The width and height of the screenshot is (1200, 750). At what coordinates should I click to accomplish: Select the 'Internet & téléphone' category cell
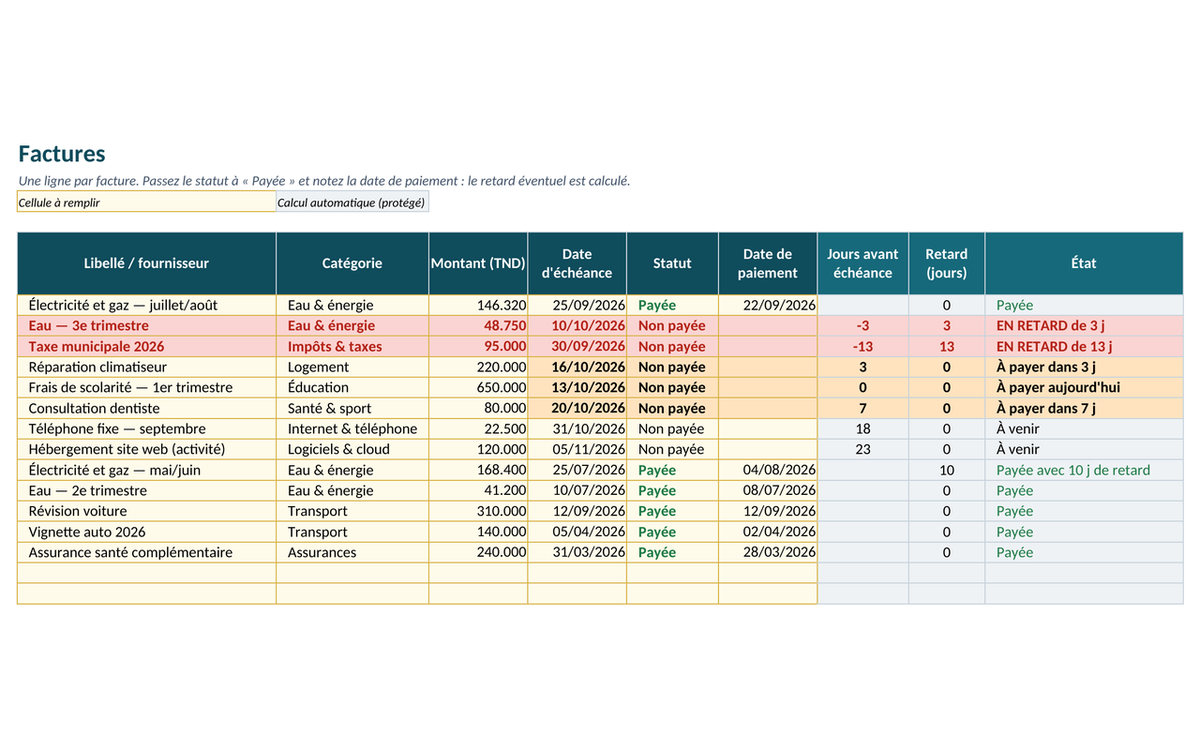[352, 428]
